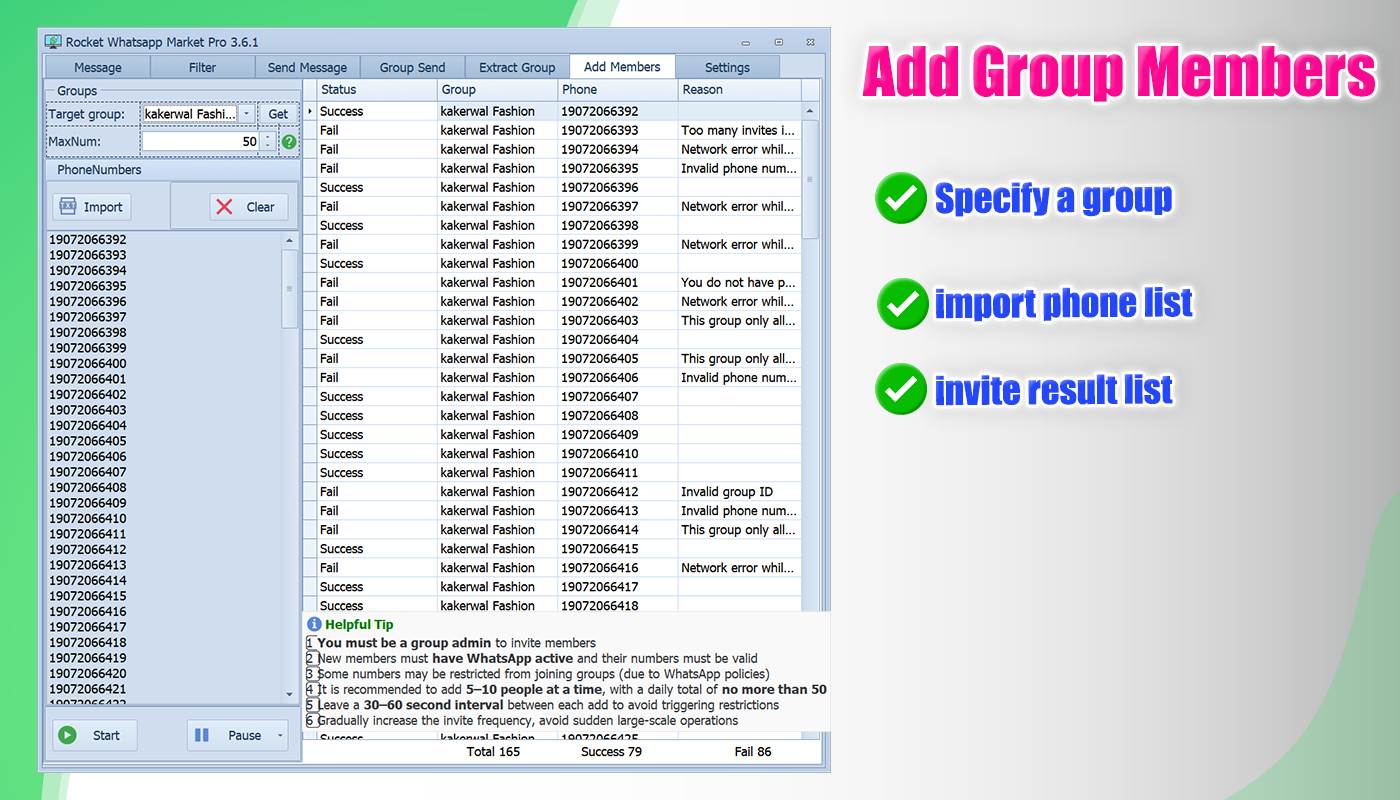Screen dimensions: 1400x800
Task: Select 19072066410 in the PhoneNumbers list
Action: point(88,519)
